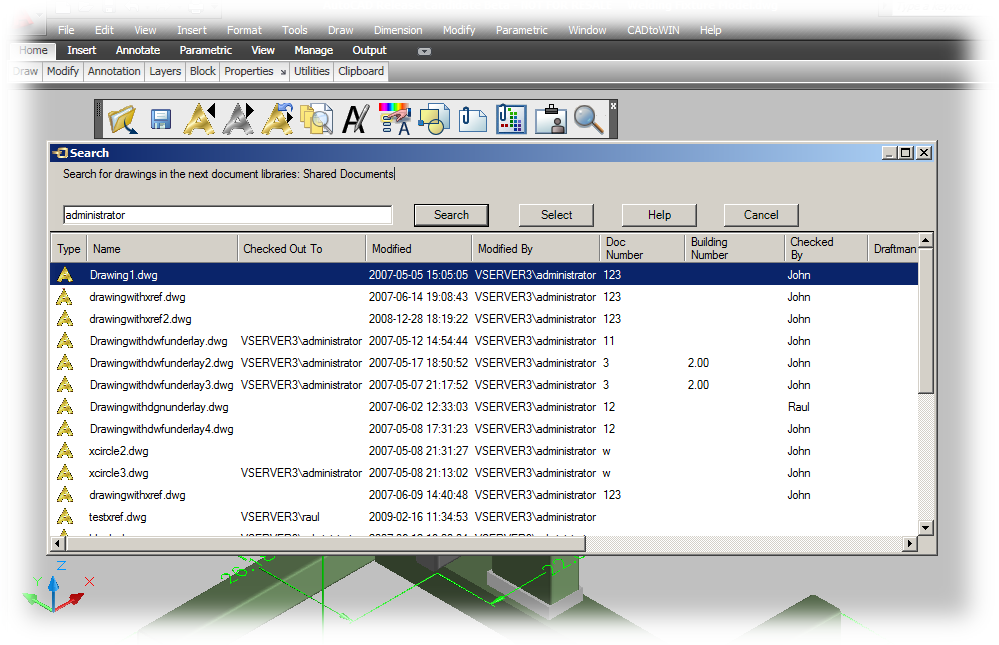
Task: Open the Clipboard ribbon panel
Action: coord(361,71)
